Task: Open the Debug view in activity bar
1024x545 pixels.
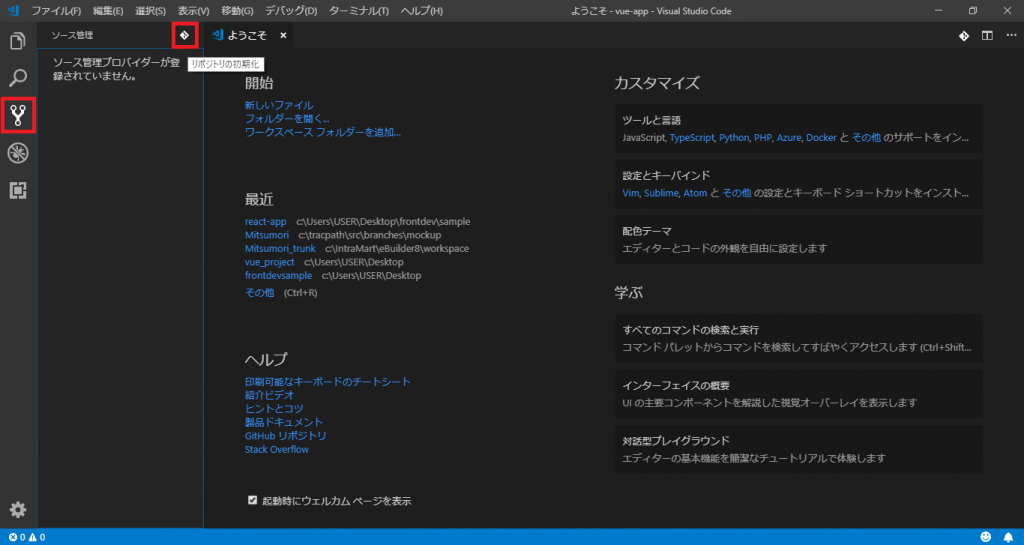Action: [18, 153]
